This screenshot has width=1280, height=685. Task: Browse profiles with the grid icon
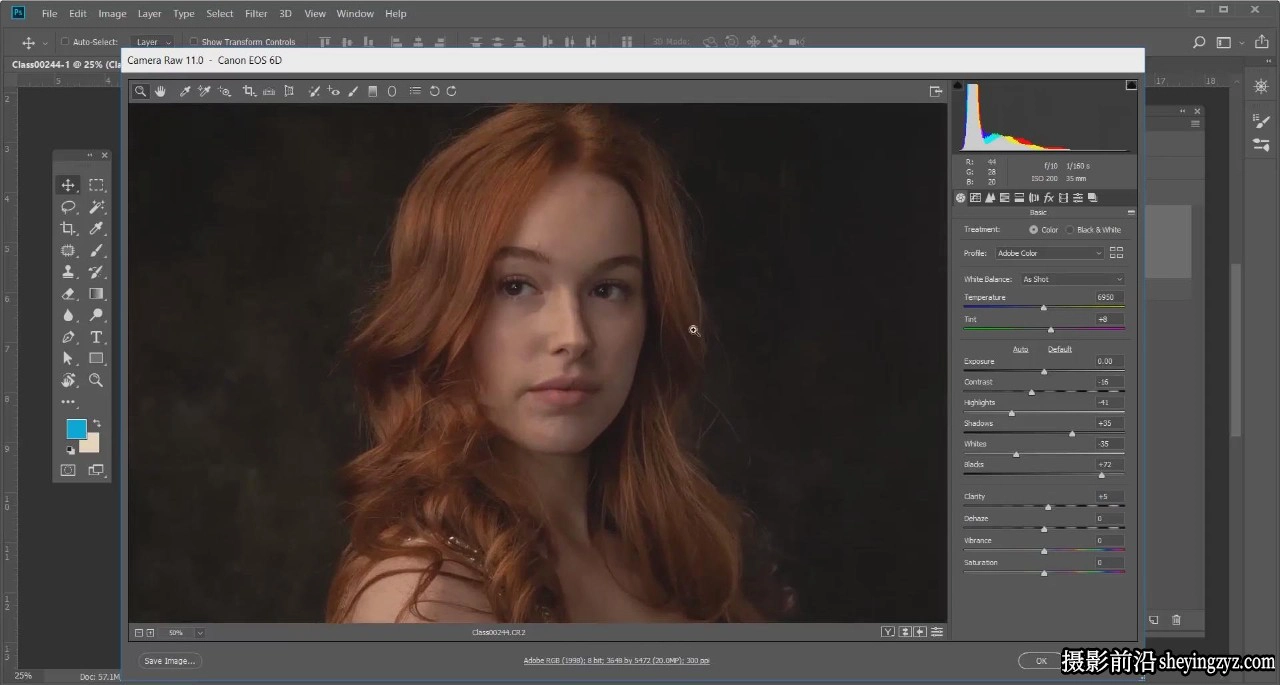(1117, 253)
